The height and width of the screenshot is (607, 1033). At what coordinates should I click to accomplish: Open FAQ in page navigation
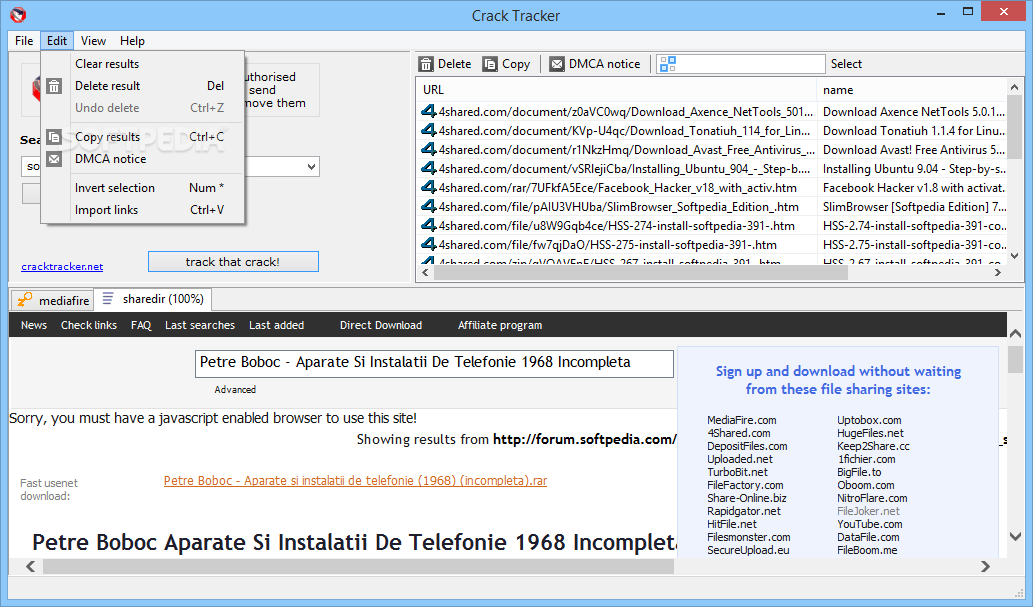[x=141, y=325]
